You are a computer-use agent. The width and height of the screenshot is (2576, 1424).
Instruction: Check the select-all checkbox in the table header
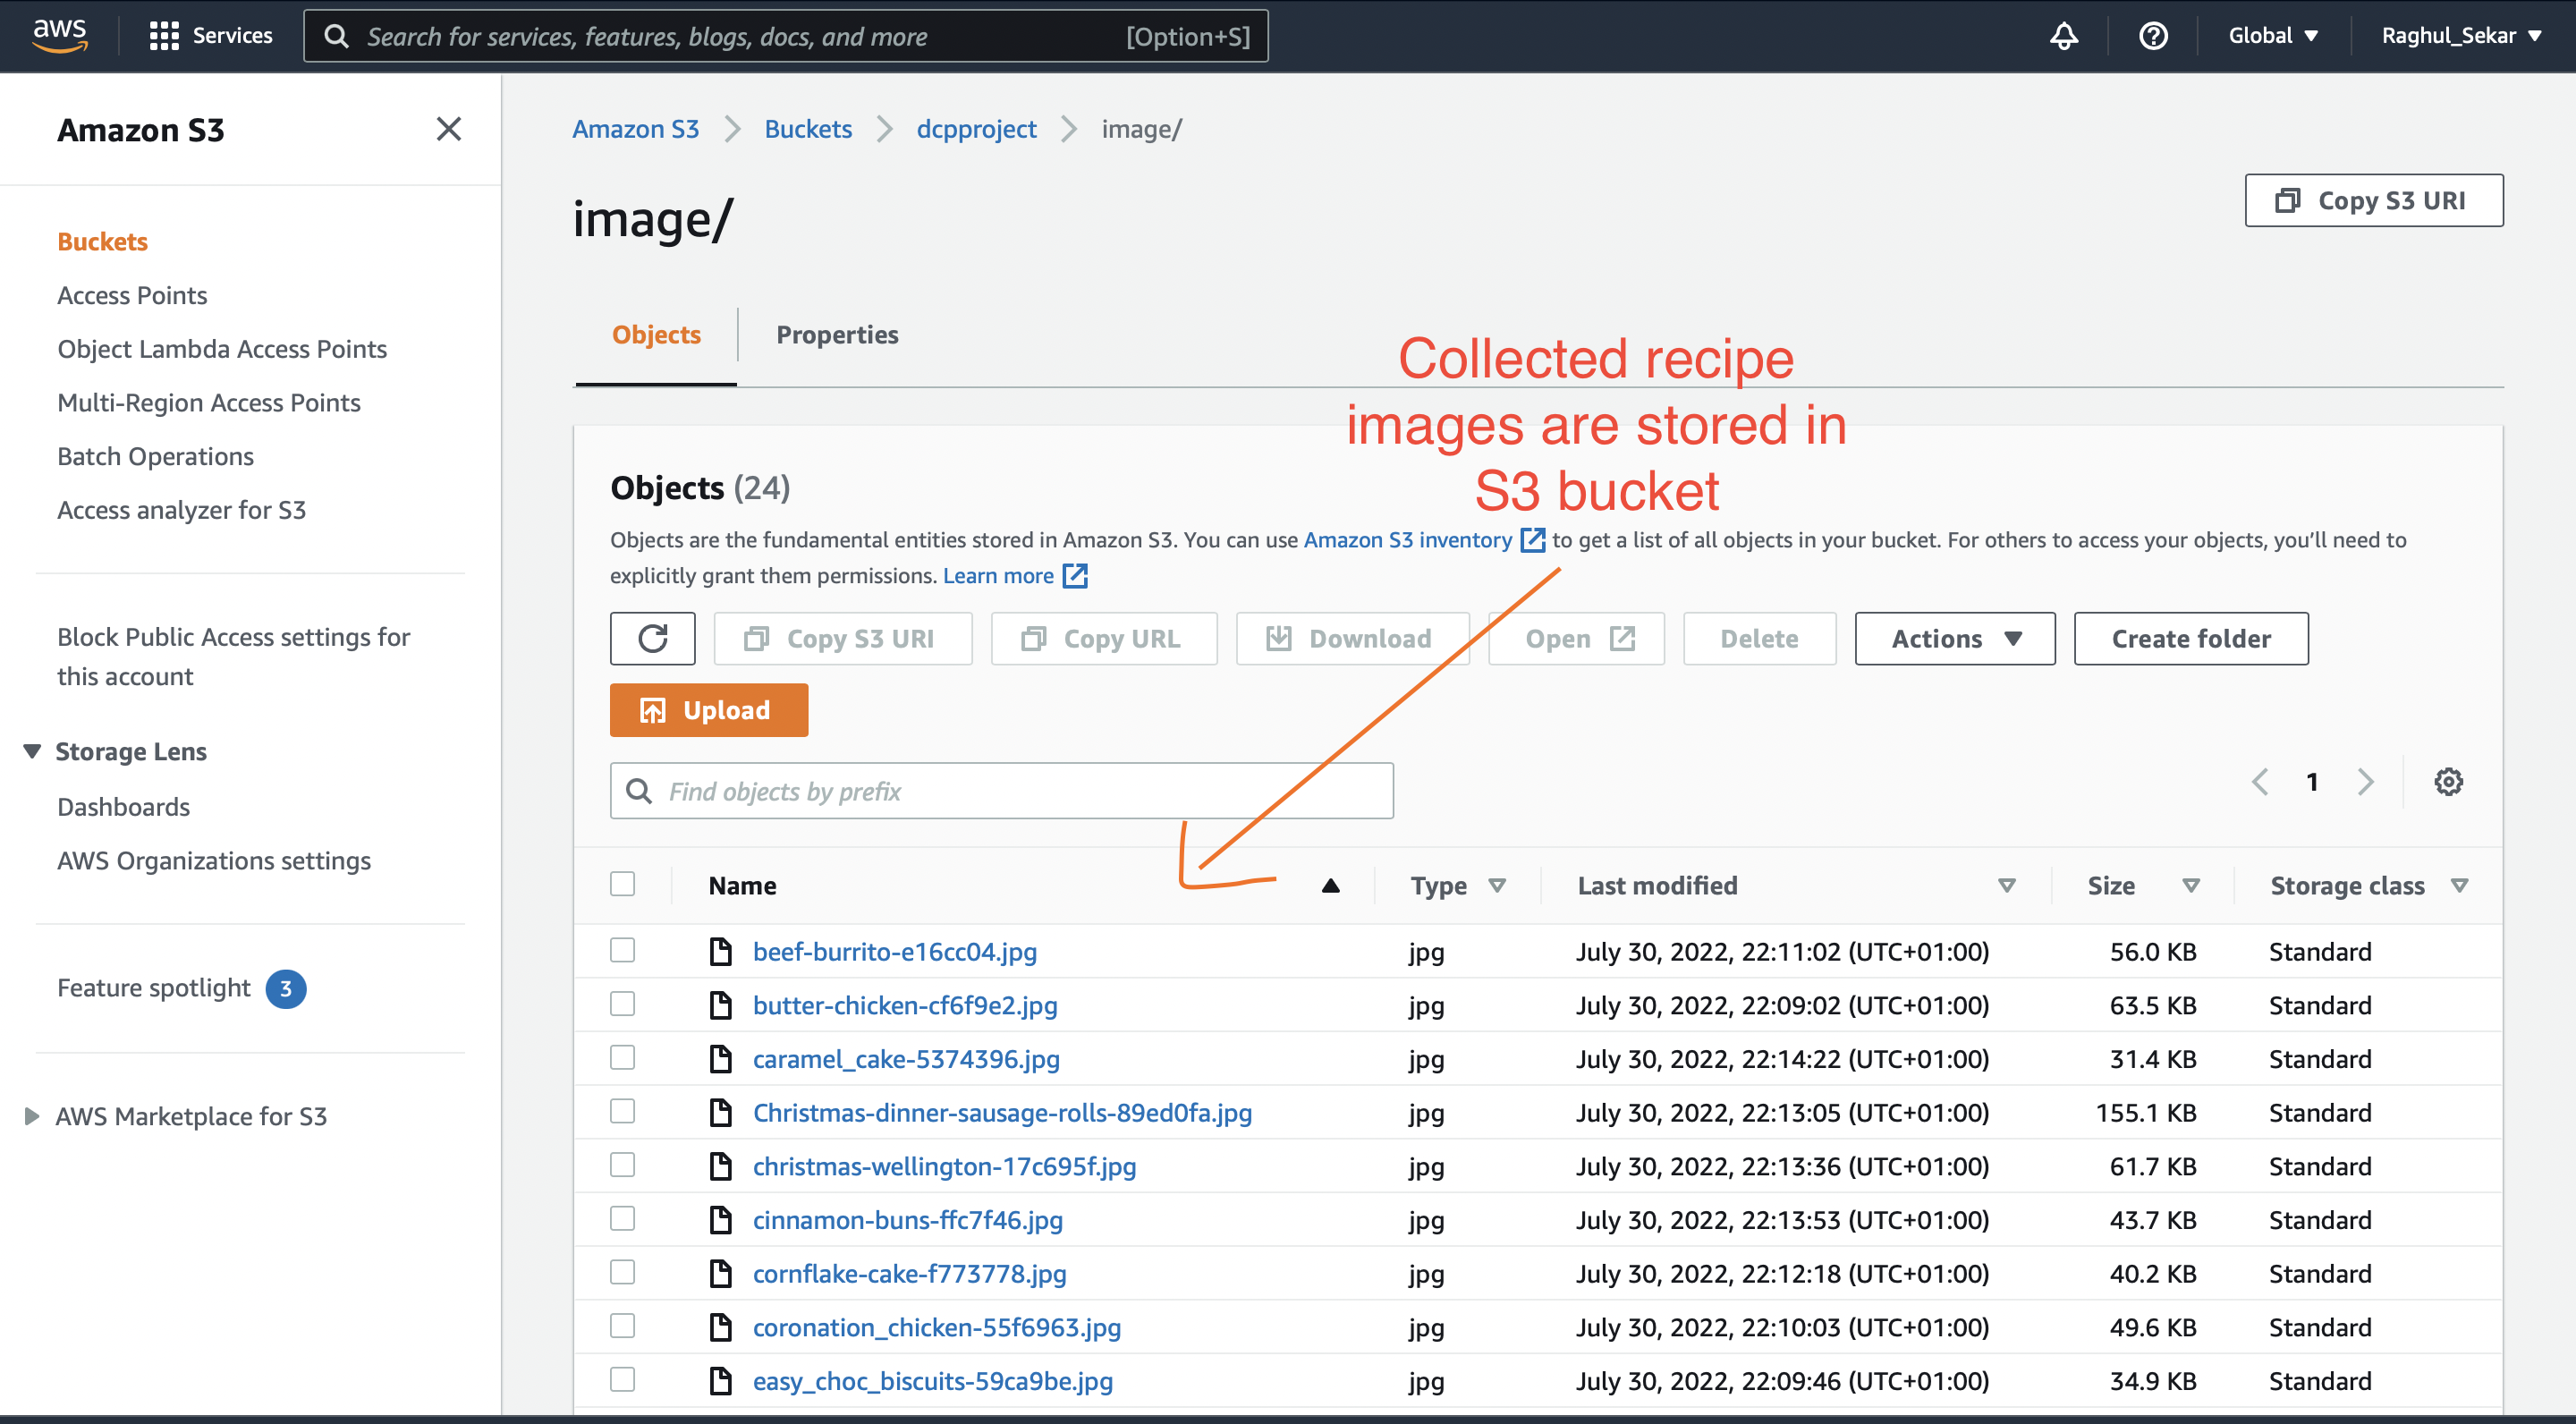622,883
